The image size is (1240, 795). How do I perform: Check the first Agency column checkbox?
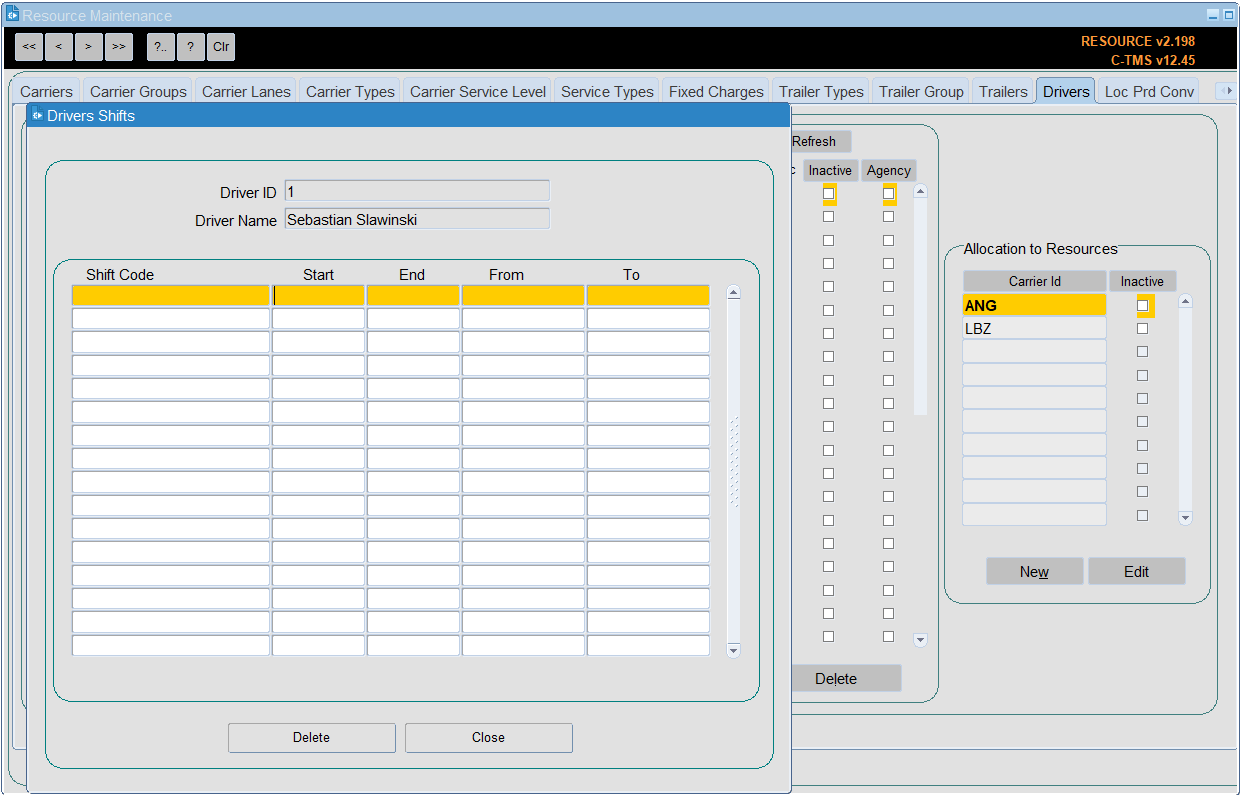(888, 193)
